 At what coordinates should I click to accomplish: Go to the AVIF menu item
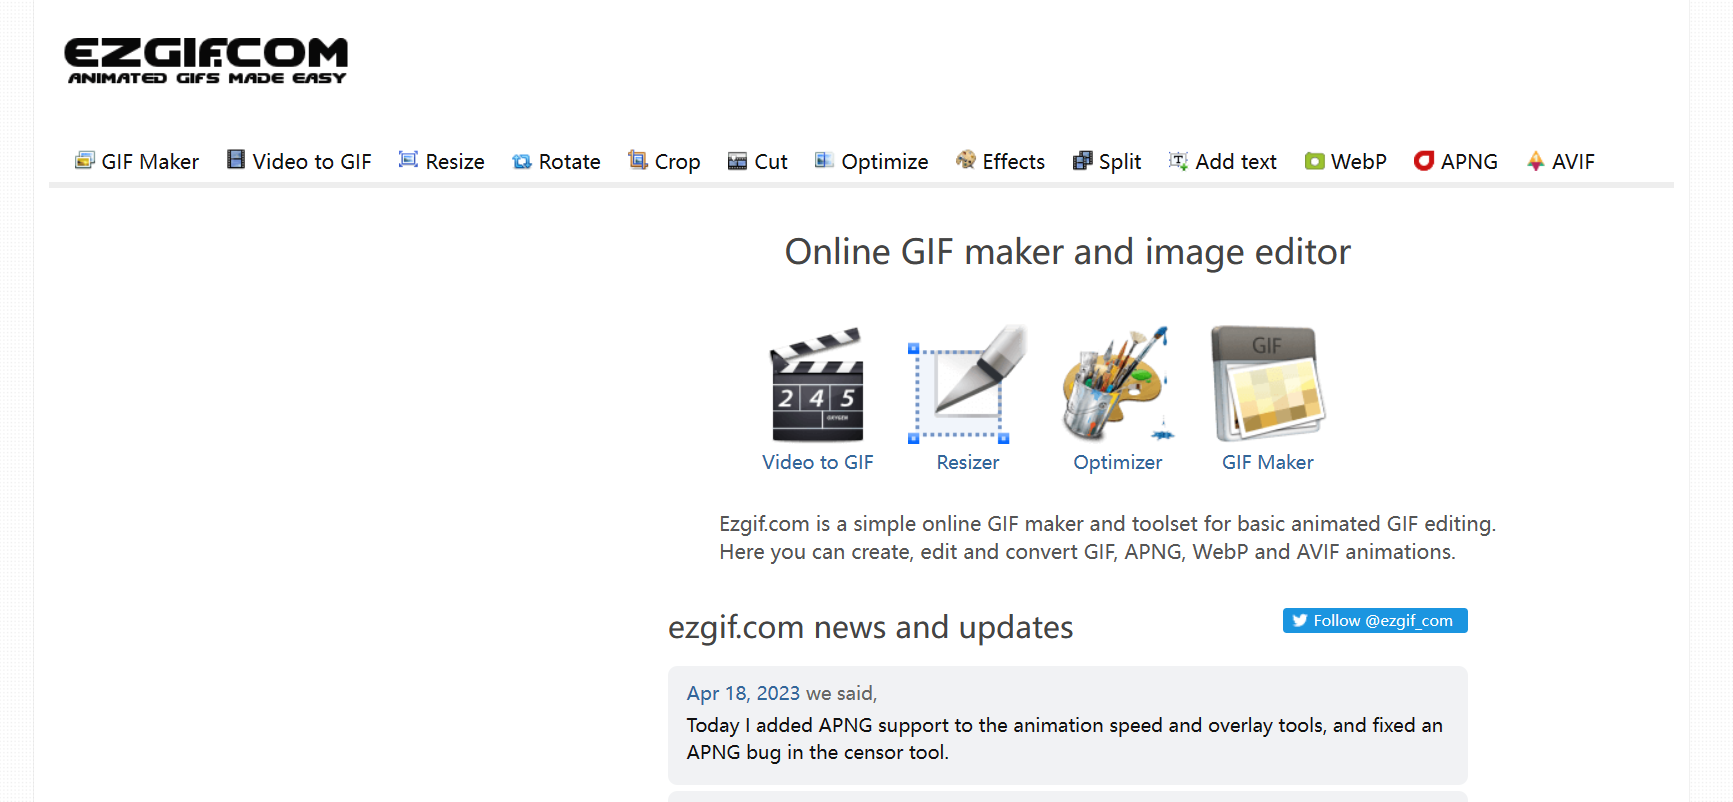coord(1561,162)
